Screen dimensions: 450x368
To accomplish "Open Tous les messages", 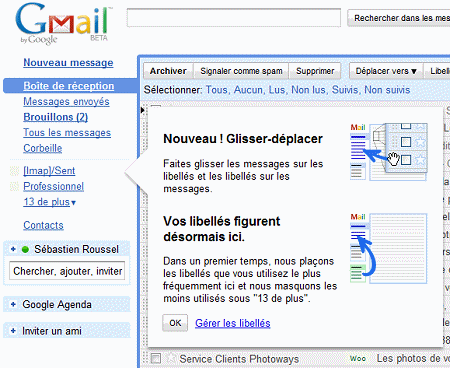I will (67, 133).
